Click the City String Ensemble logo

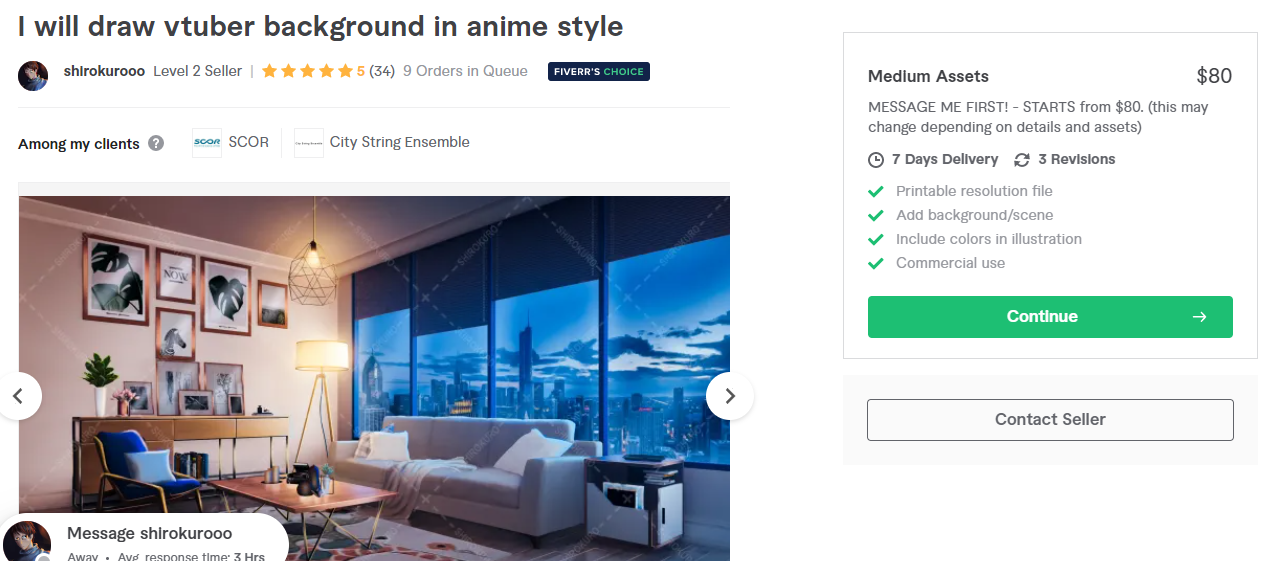coord(309,142)
